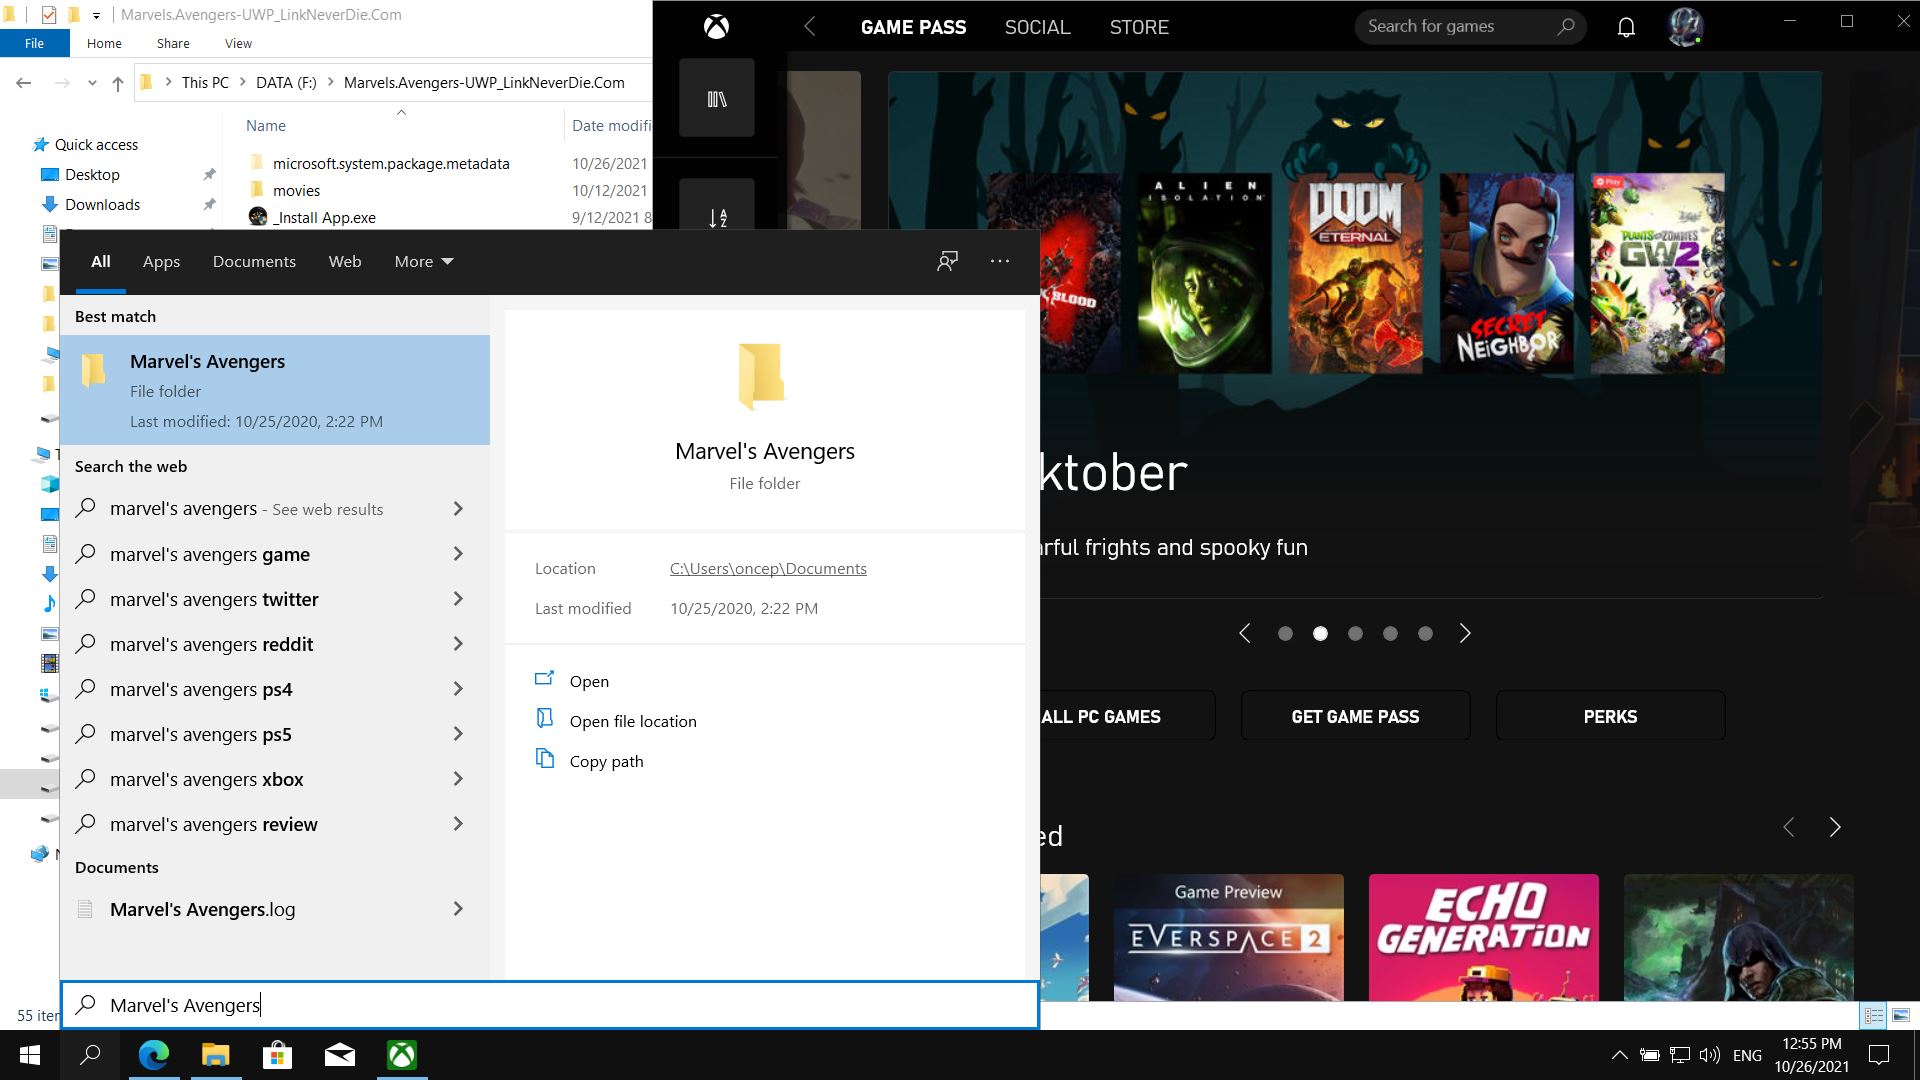Screen dimensions: 1920x1080
Task: Open the C:\Users\oncep\Documents location link
Action: click(767, 568)
